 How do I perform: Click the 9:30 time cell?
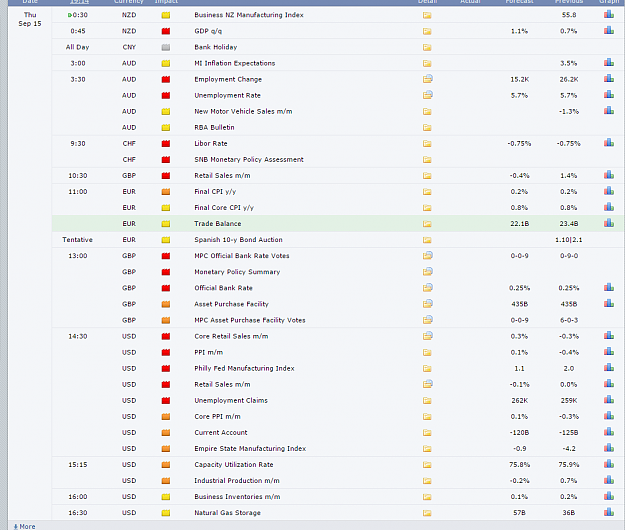coord(78,143)
